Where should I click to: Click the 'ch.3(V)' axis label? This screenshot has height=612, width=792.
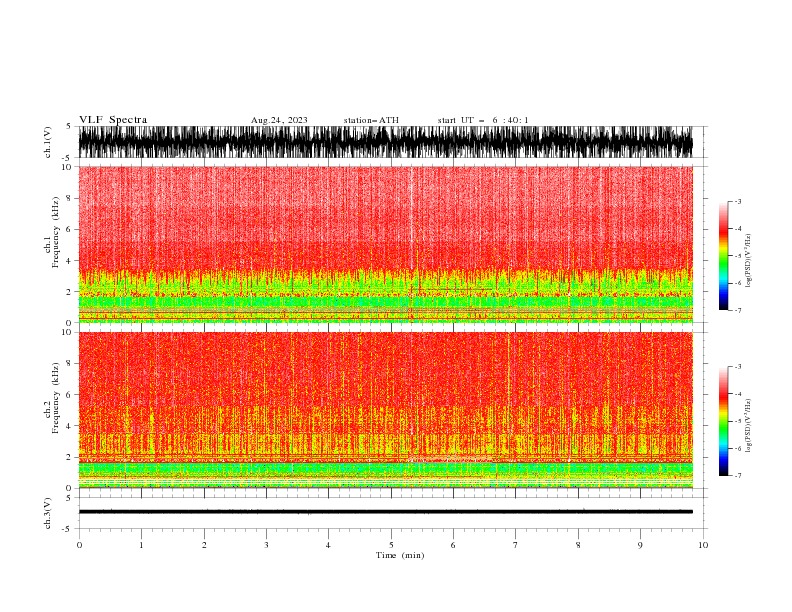(48, 513)
